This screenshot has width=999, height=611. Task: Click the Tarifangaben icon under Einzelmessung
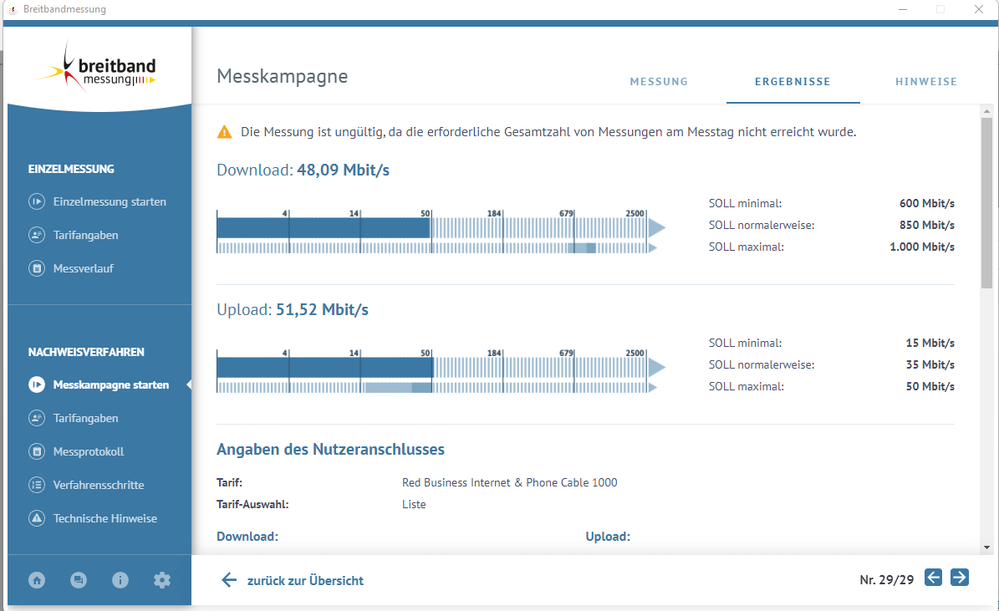[x=37, y=235]
